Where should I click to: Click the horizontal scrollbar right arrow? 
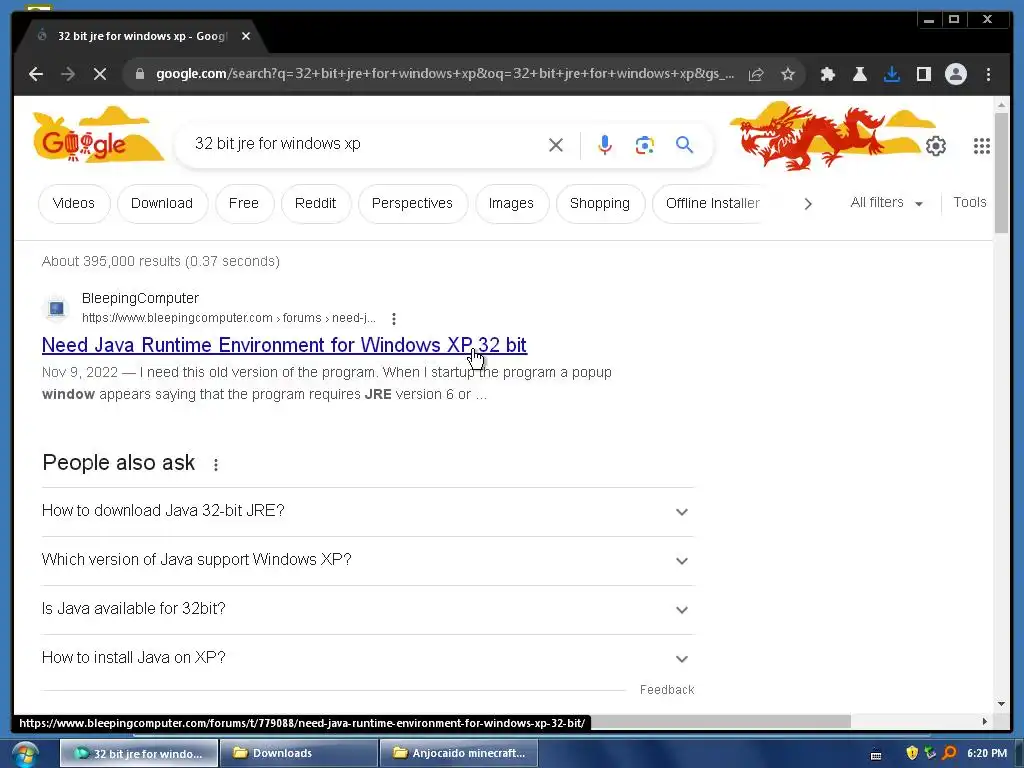[985, 722]
